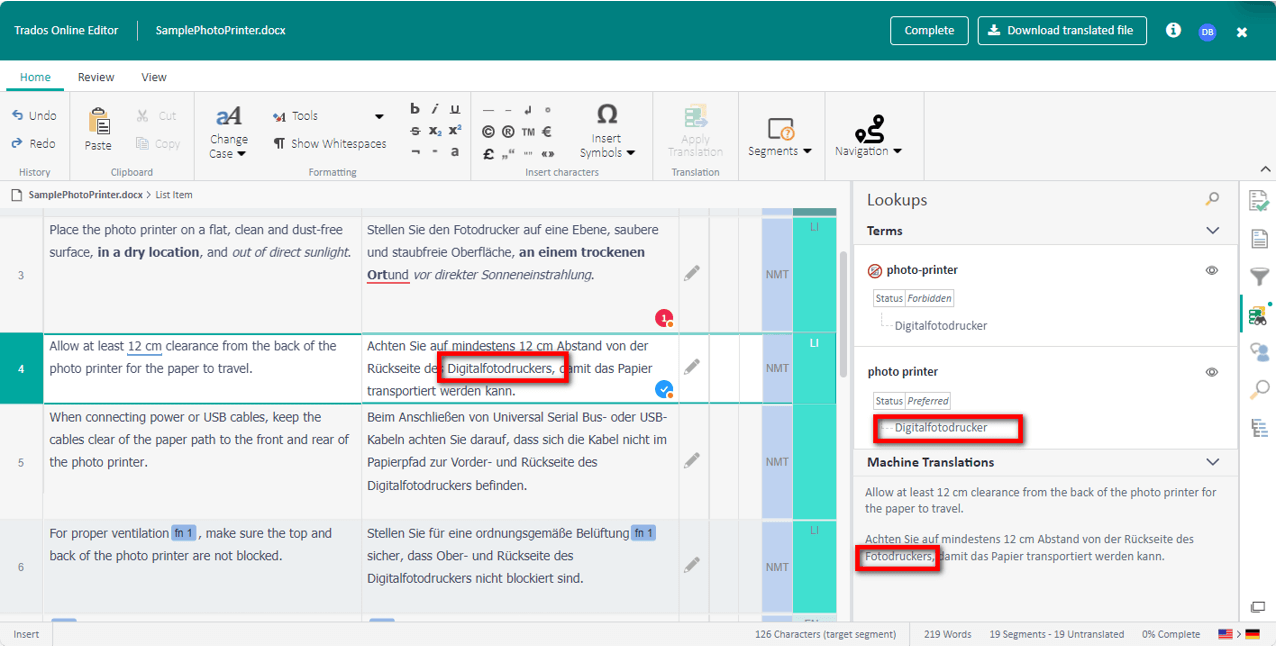The width and height of the screenshot is (1276, 646).
Task: Insert the euro sign character
Action: (547, 131)
